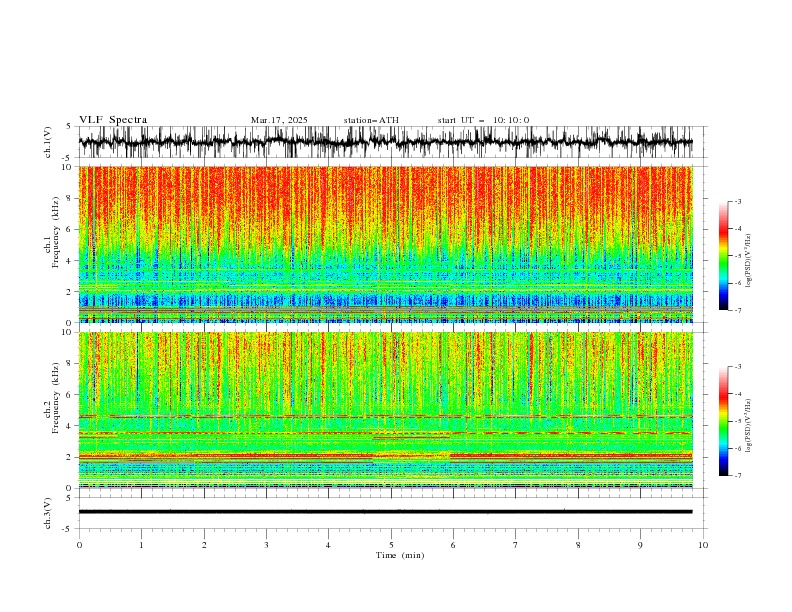Click the ch.1 Frequency (kHz) axis label
The height and width of the screenshot is (612, 792).
pos(53,232)
